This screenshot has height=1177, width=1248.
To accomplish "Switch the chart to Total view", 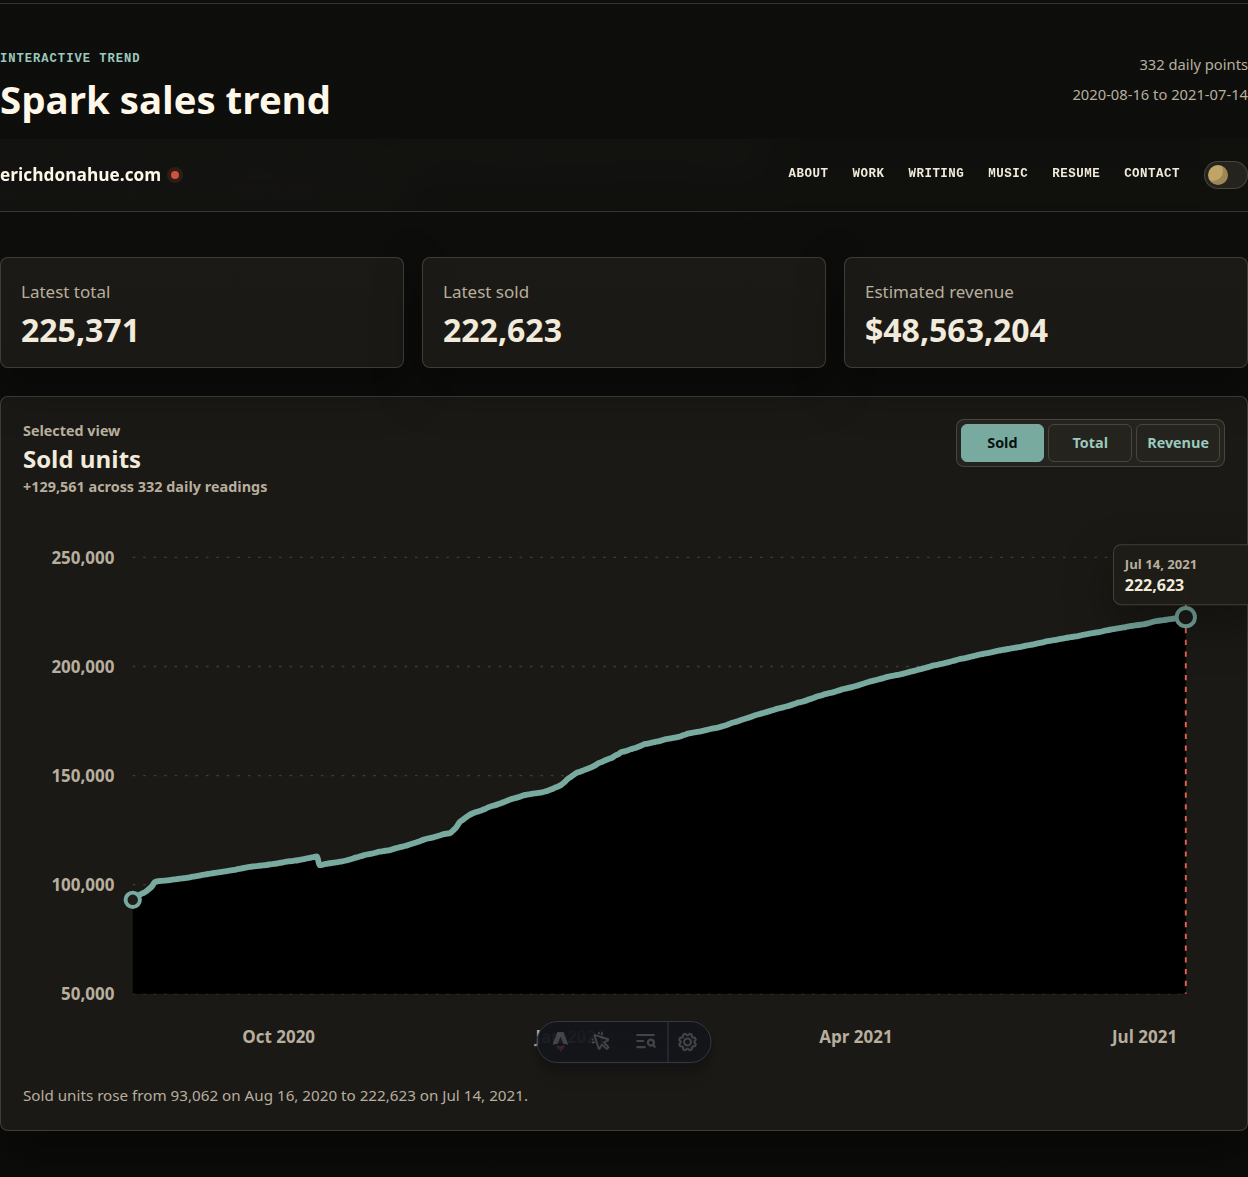I will click(x=1090, y=443).
